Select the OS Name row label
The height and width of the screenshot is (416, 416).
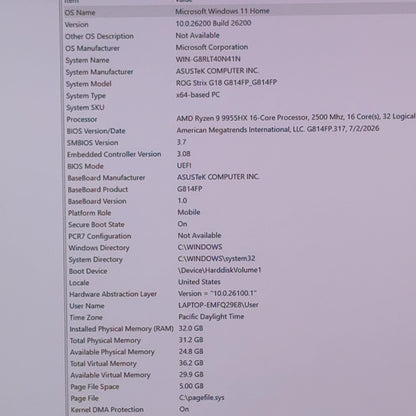click(80, 13)
